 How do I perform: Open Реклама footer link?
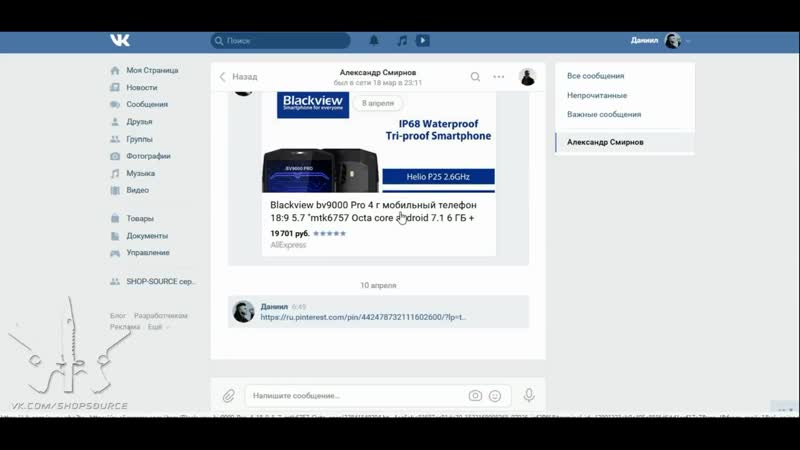pos(124,327)
